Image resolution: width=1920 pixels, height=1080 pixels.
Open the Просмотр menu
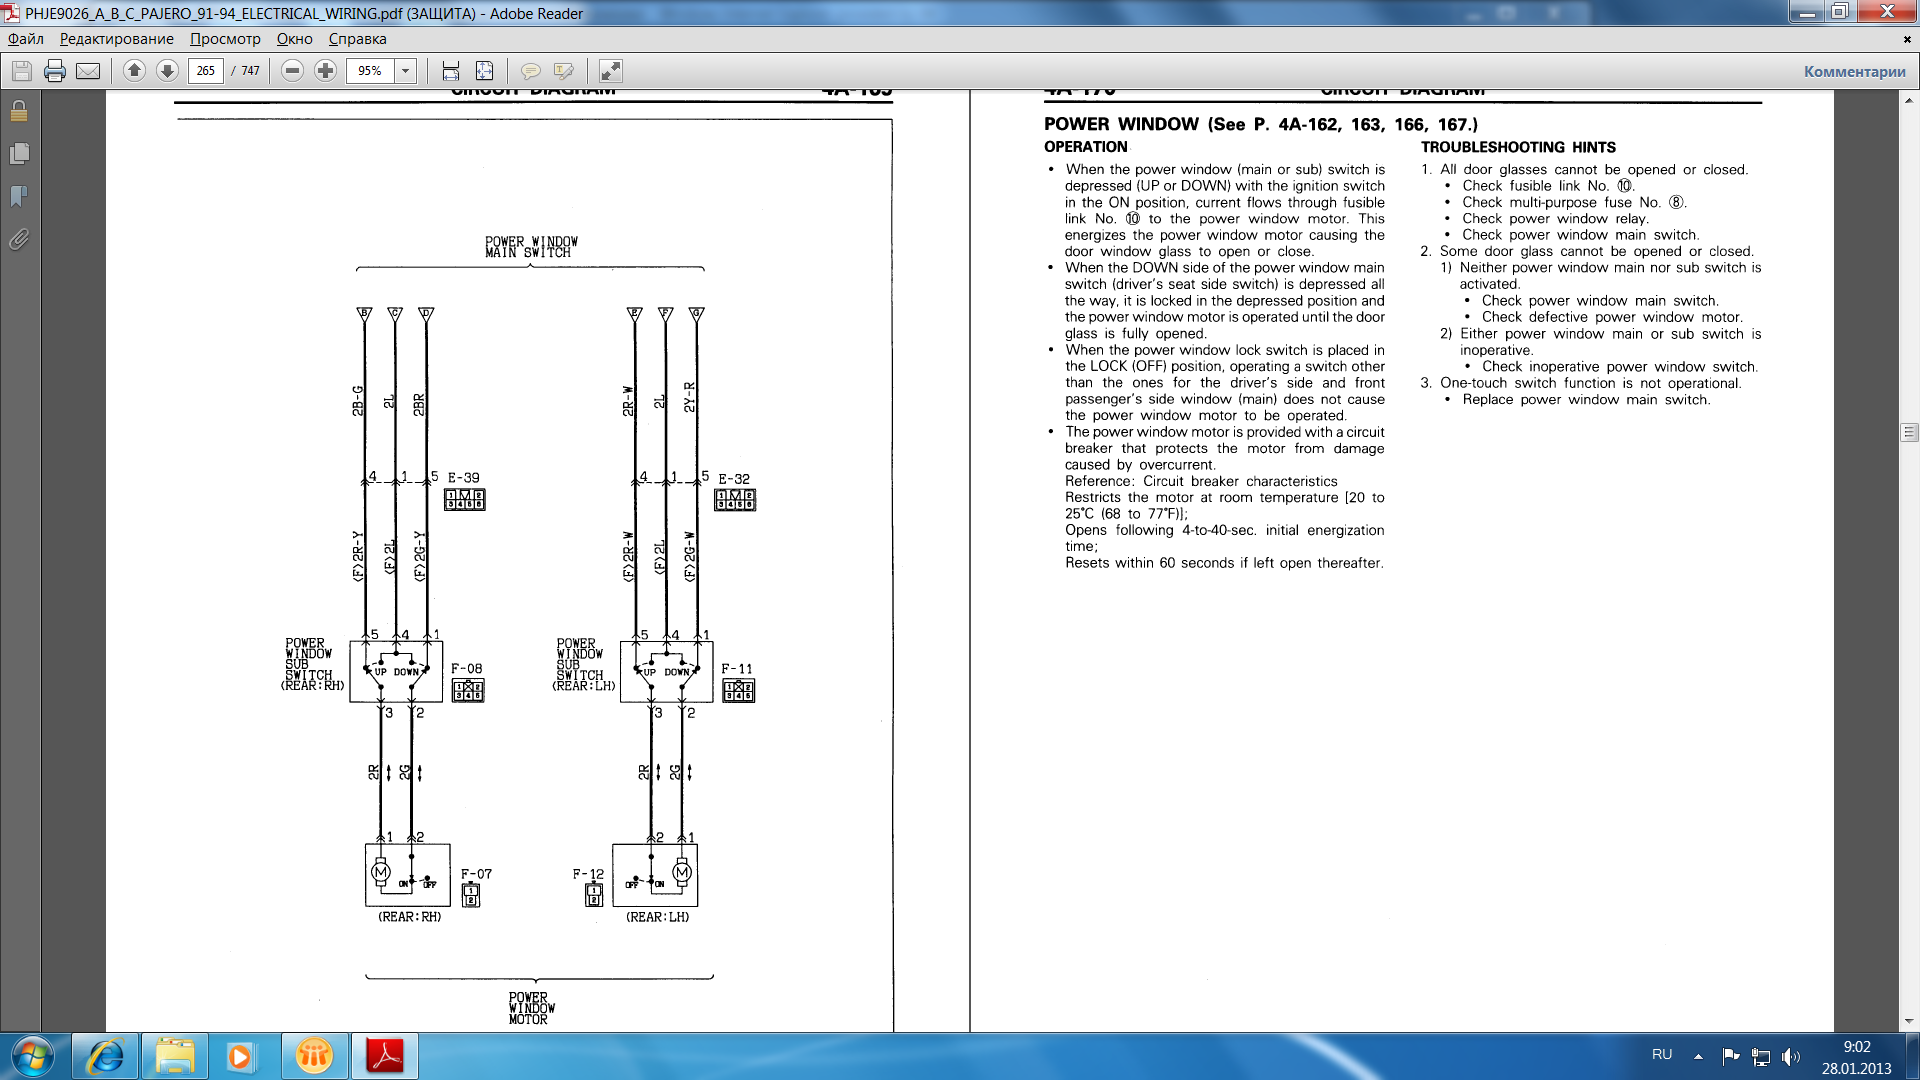pos(225,39)
